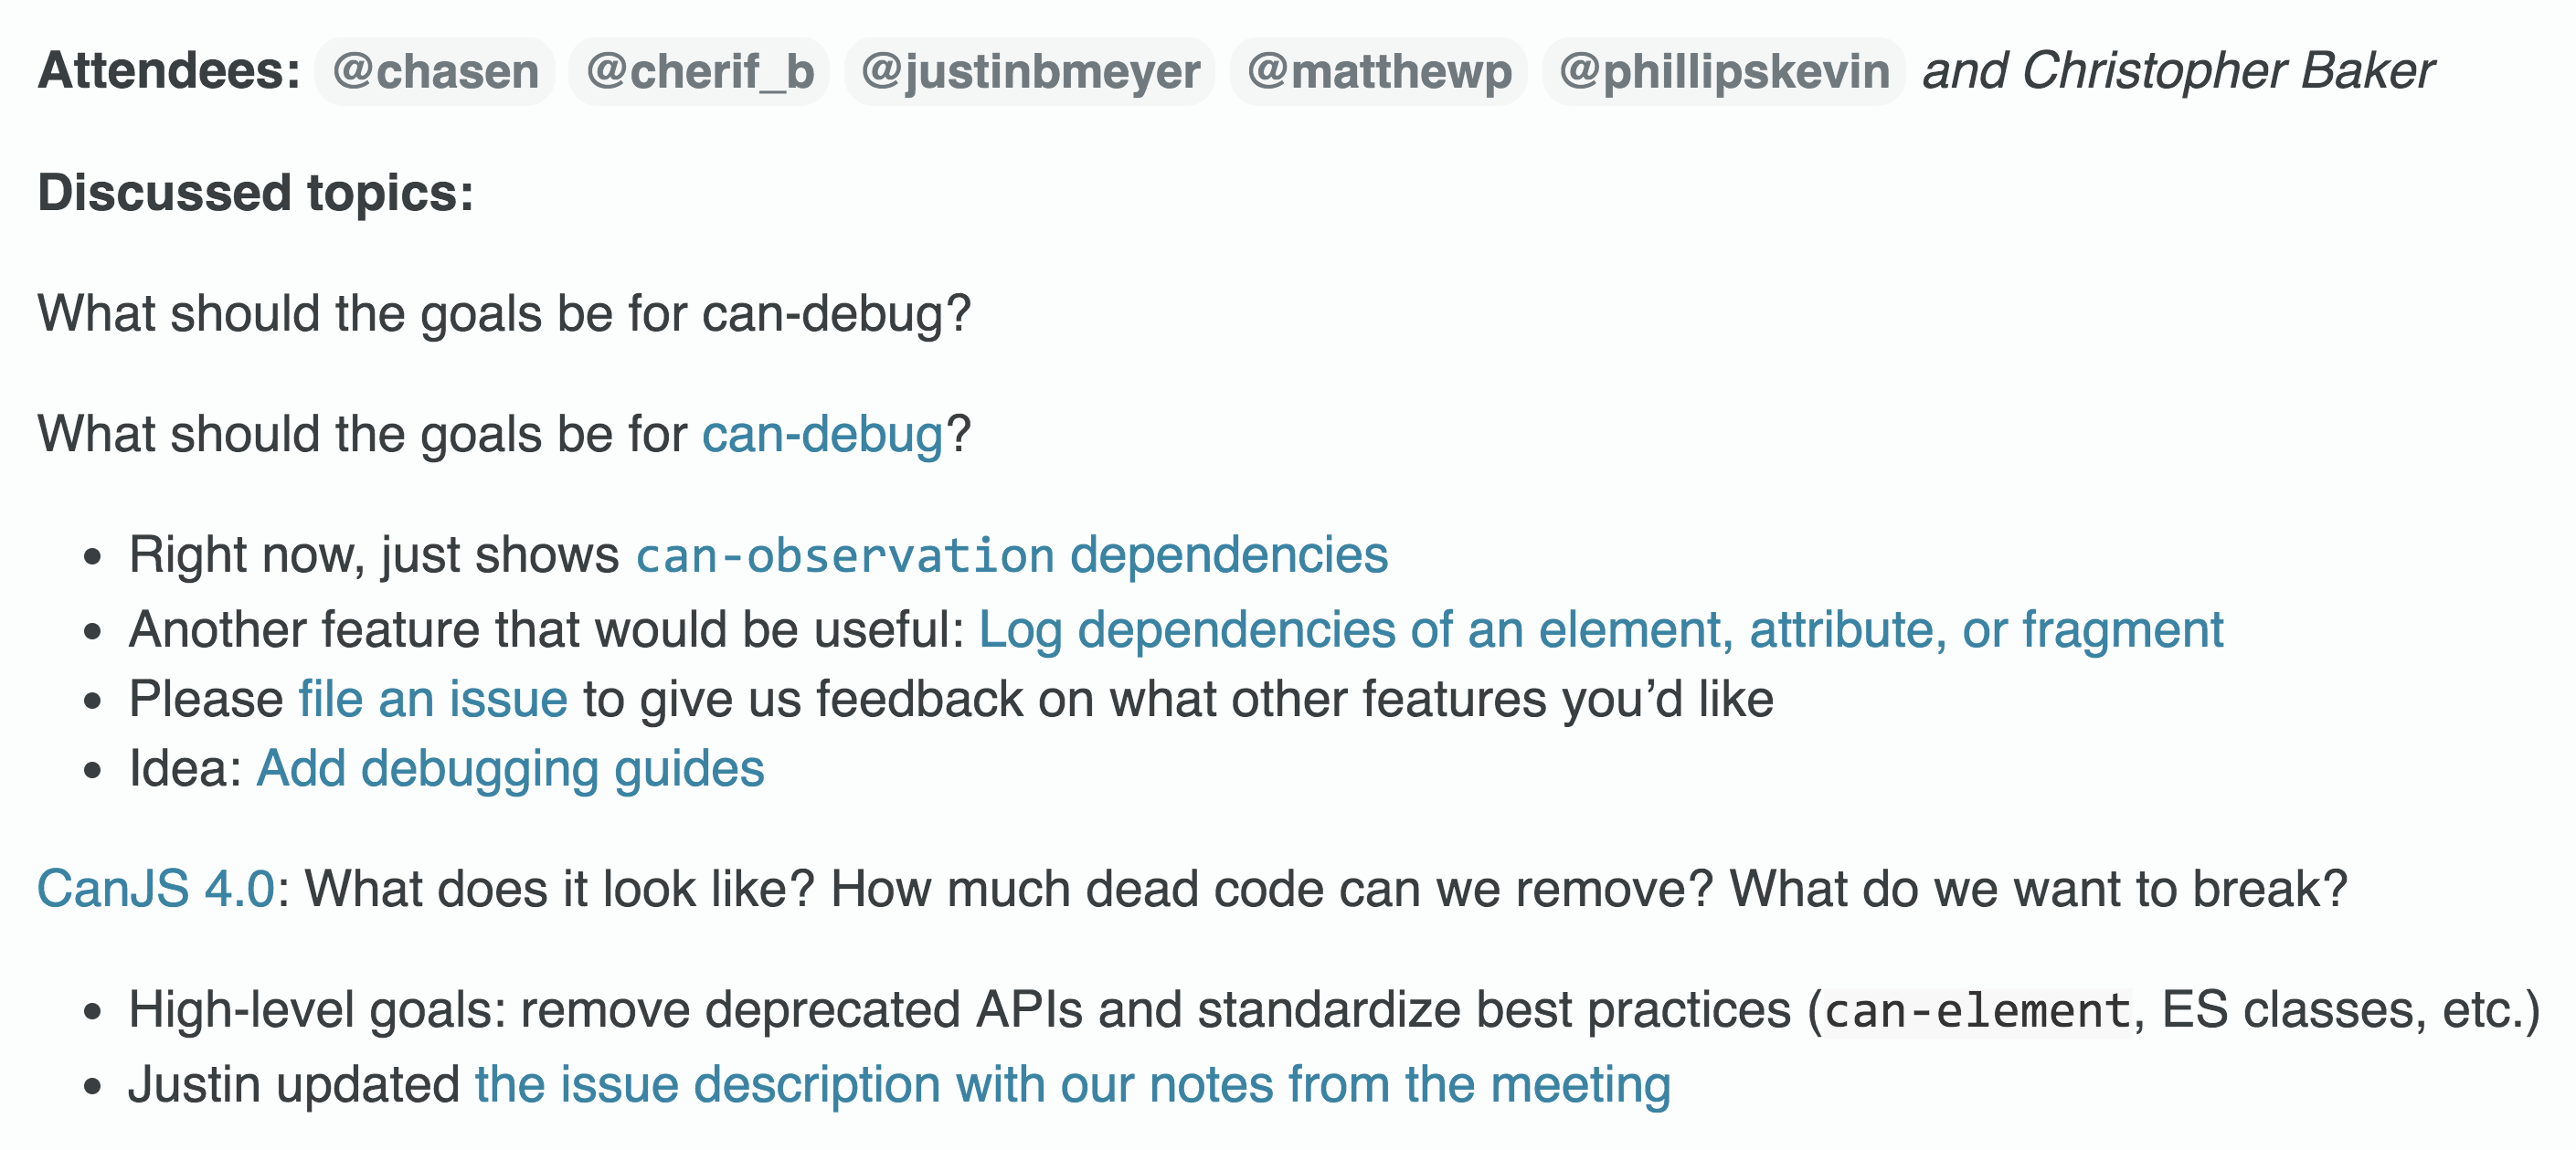Viewport: 2576px width, 1150px height.
Task: Click the 'High-level goals' bullet item
Action: tap(1335, 1011)
